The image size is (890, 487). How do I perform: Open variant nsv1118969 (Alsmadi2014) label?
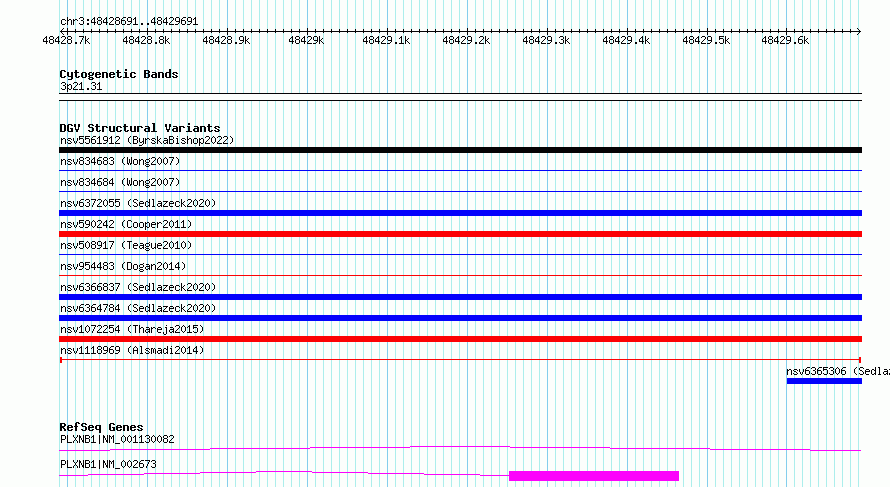pos(132,350)
